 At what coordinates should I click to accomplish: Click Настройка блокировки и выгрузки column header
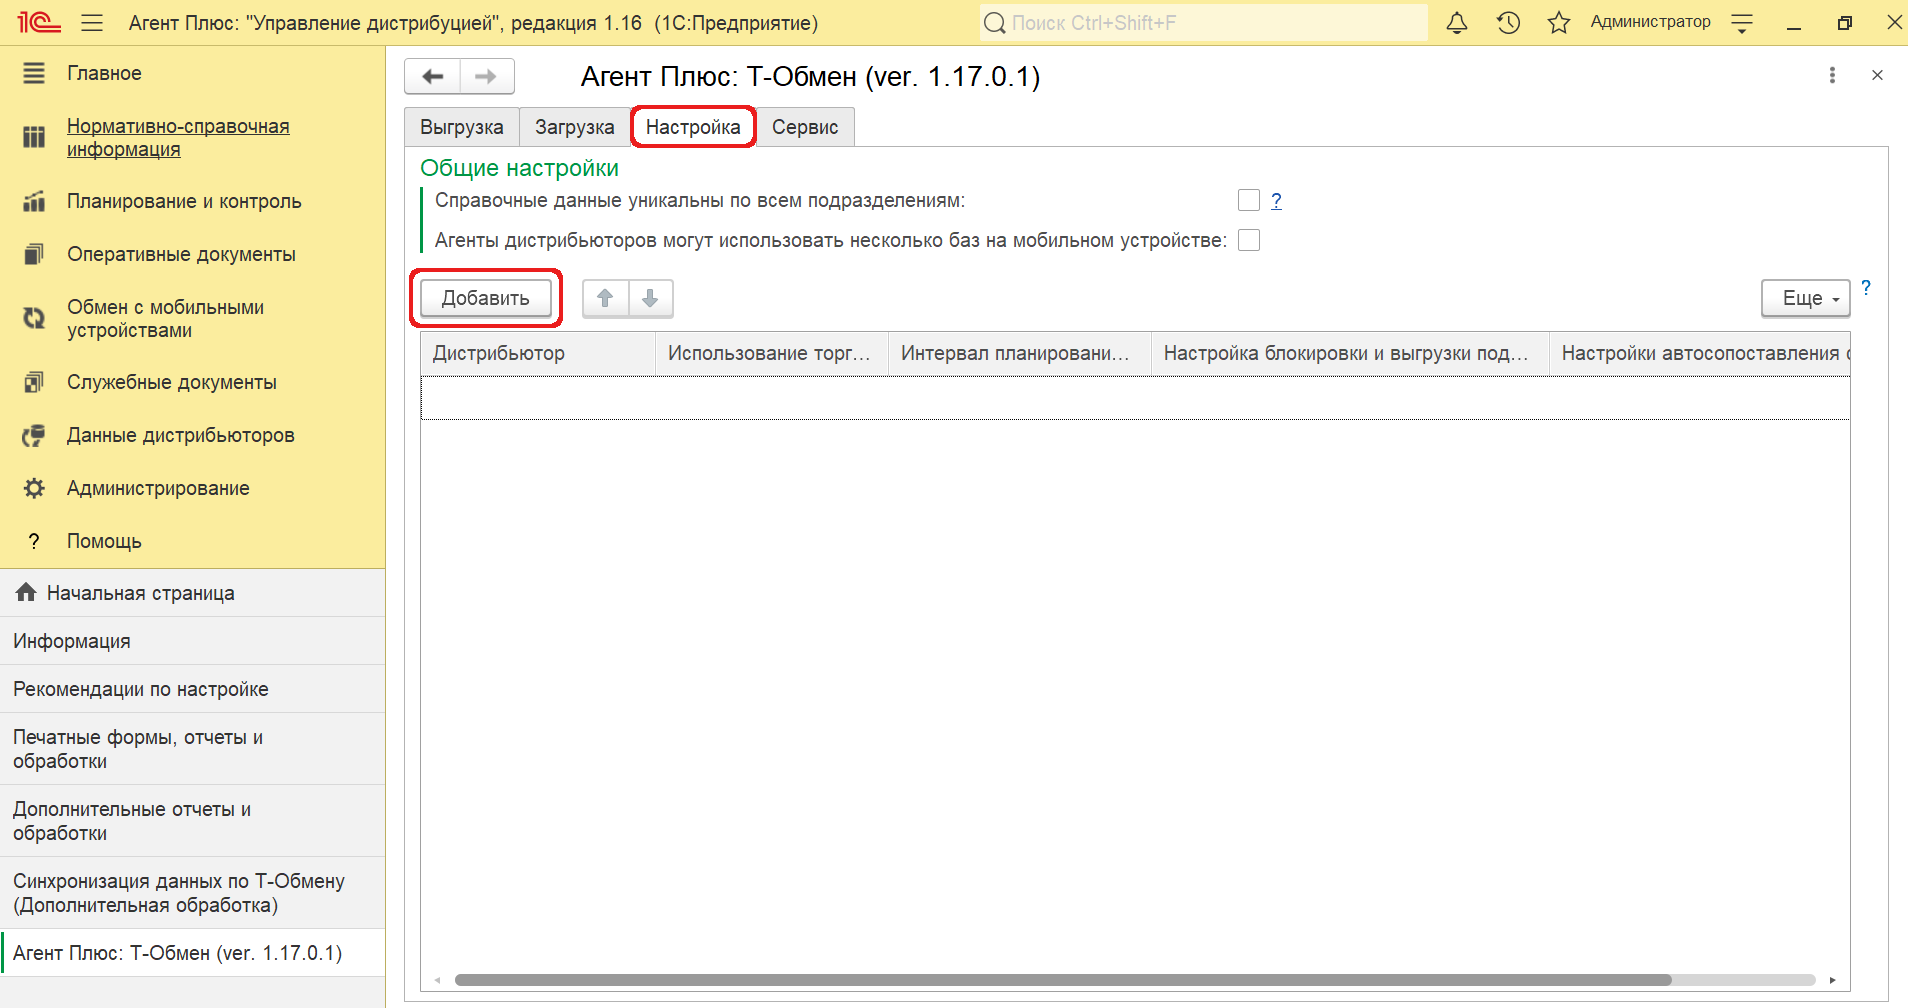click(1350, 353)
